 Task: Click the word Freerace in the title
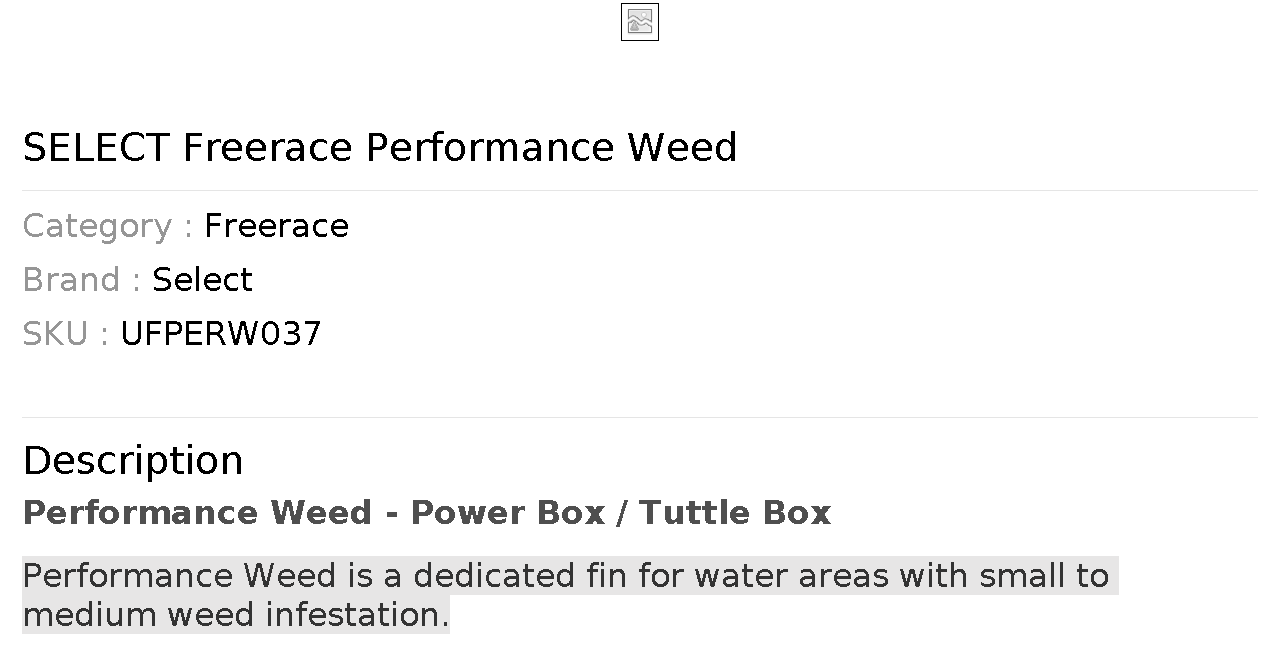[x=267, y=147]
